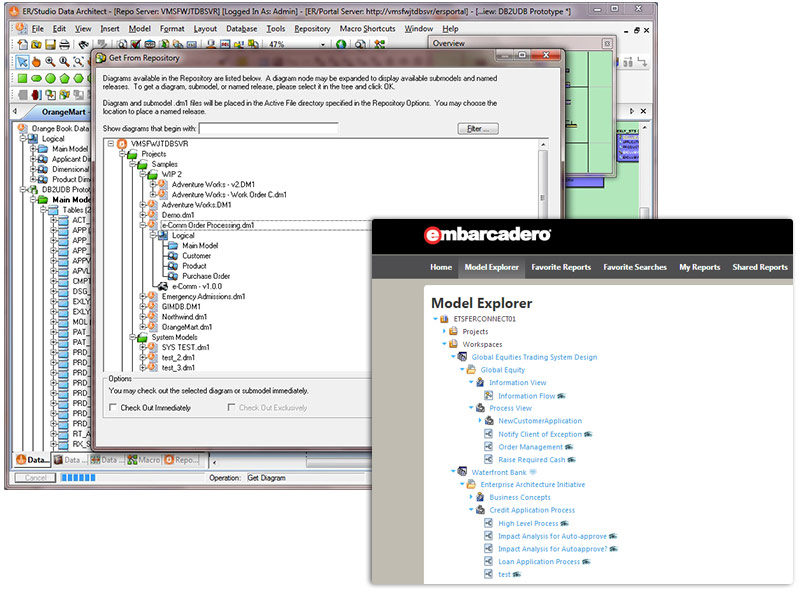Switch to portal Favorite Reports tab
Screen dimensions: 800x592
pyautogui.click(x=561, y=267)
